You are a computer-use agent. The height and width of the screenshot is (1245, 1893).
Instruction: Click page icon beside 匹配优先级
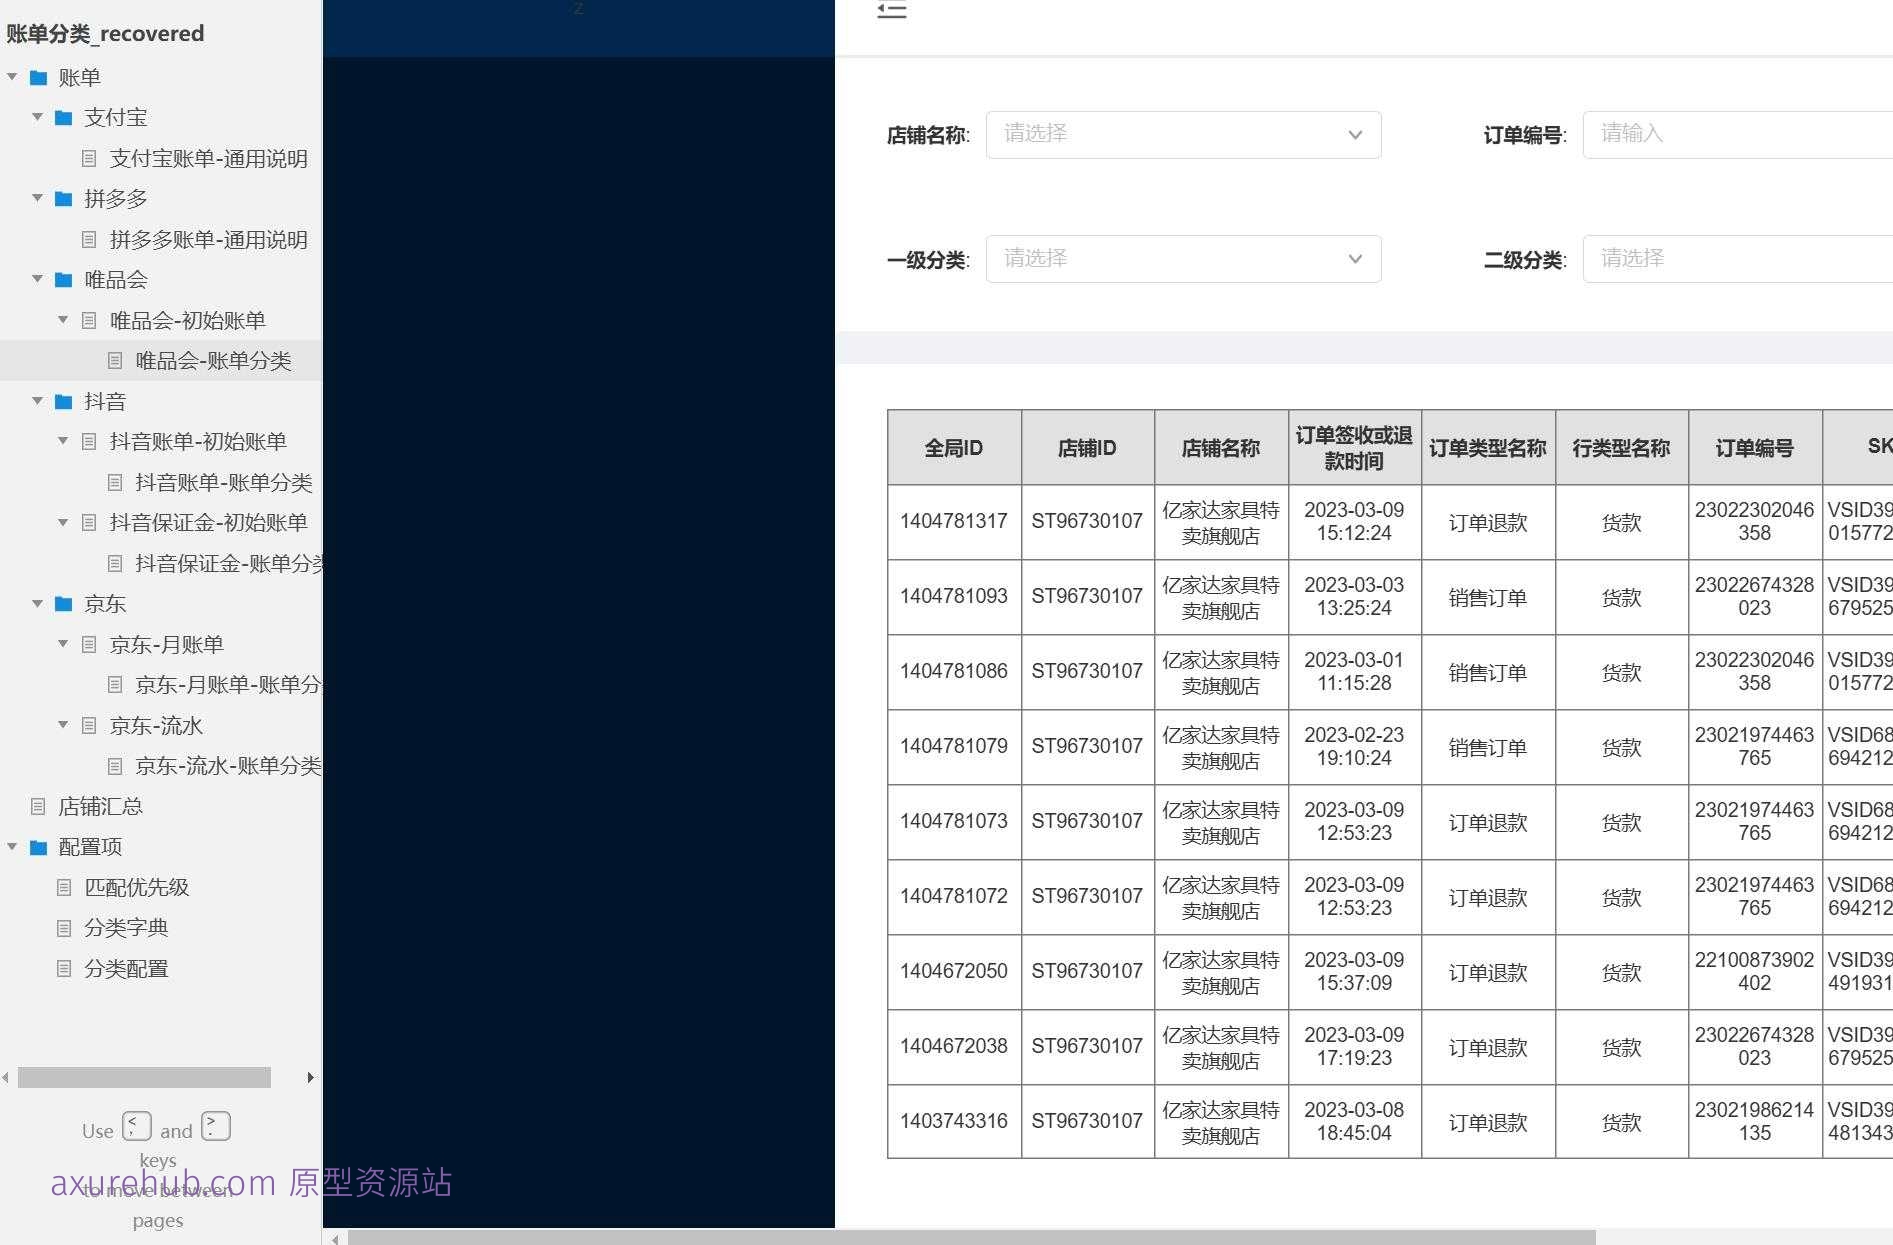coord(64,887)
